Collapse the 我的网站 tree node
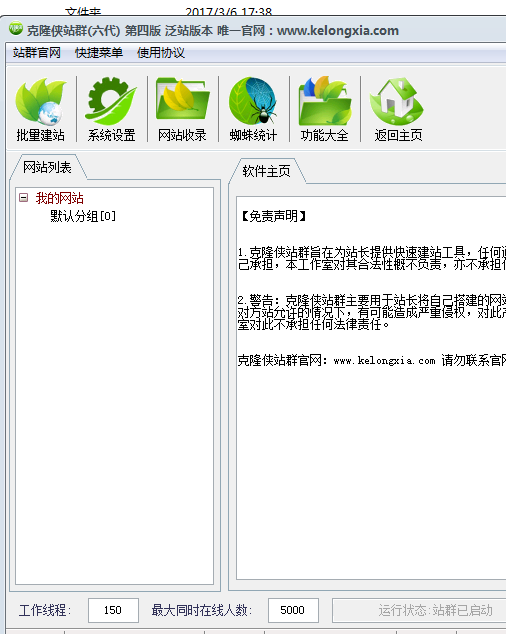Image resolution: width=506 pixels, height=634 pixels. (x=23, y=198)
